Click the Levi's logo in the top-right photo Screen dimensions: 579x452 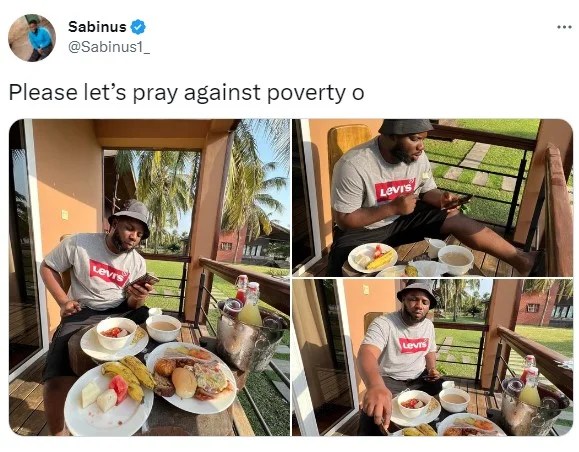(x=395, y=190)
